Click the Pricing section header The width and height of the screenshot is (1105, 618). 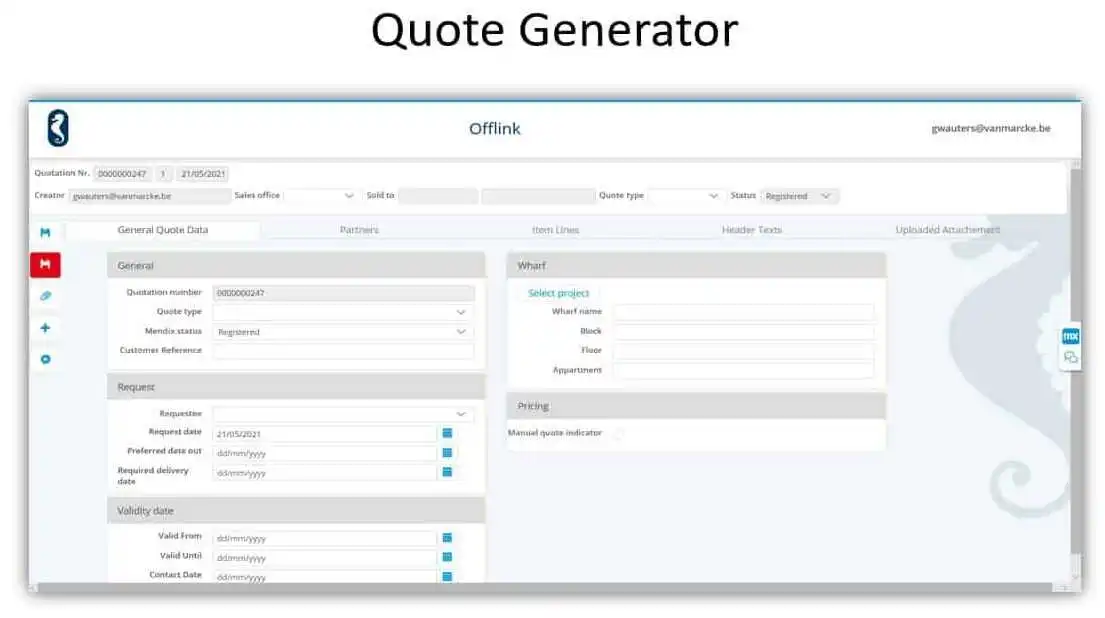696,406
